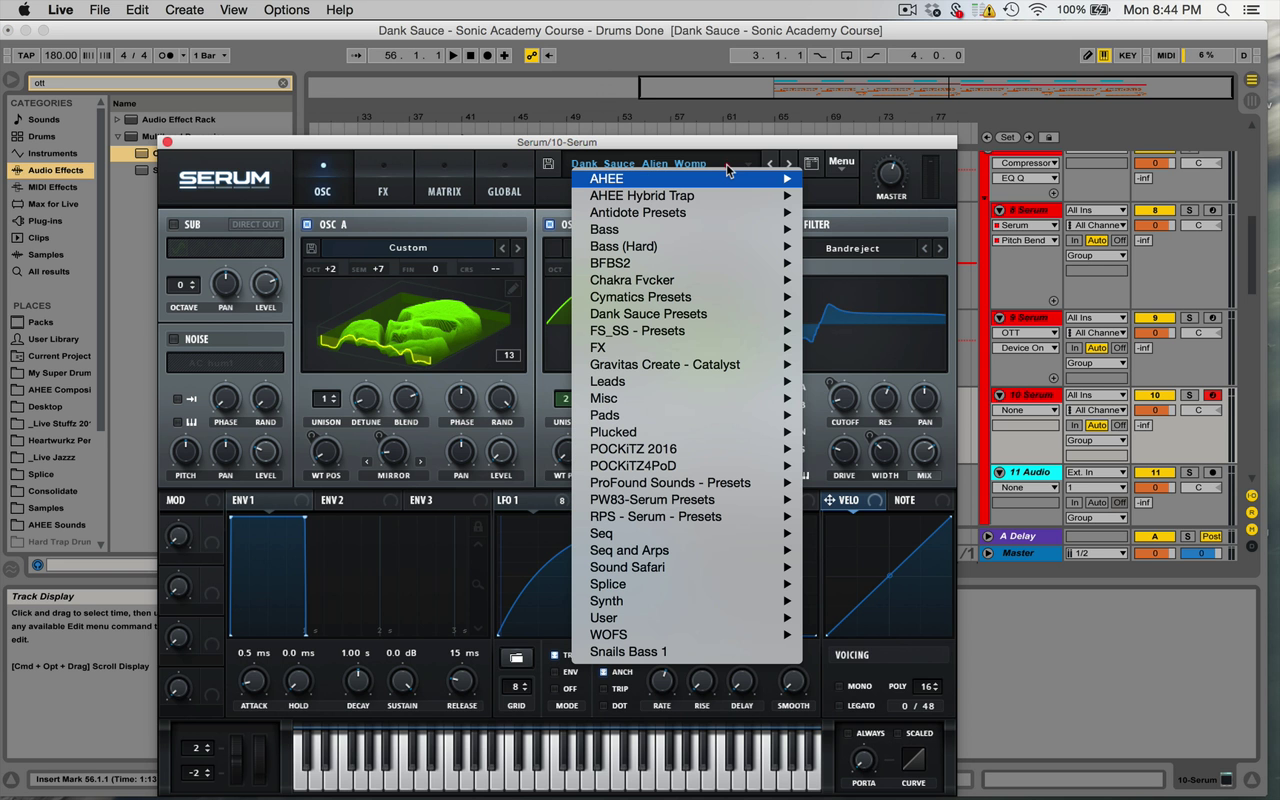This screenshot has width=1280, height=800.
Task: Click the Back to Arrangement arrow
Action: click(549, 56)
